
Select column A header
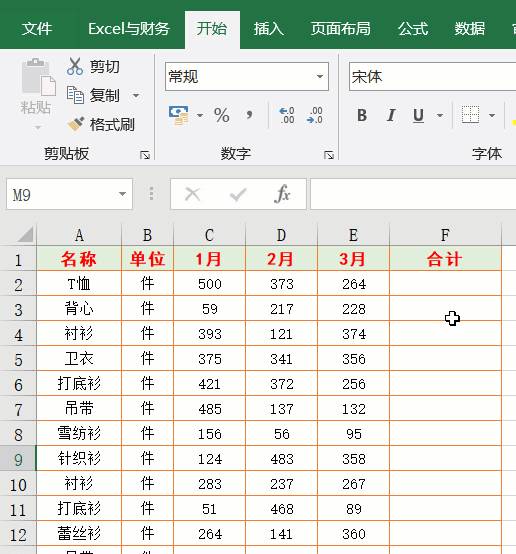(x=79, y=235)
